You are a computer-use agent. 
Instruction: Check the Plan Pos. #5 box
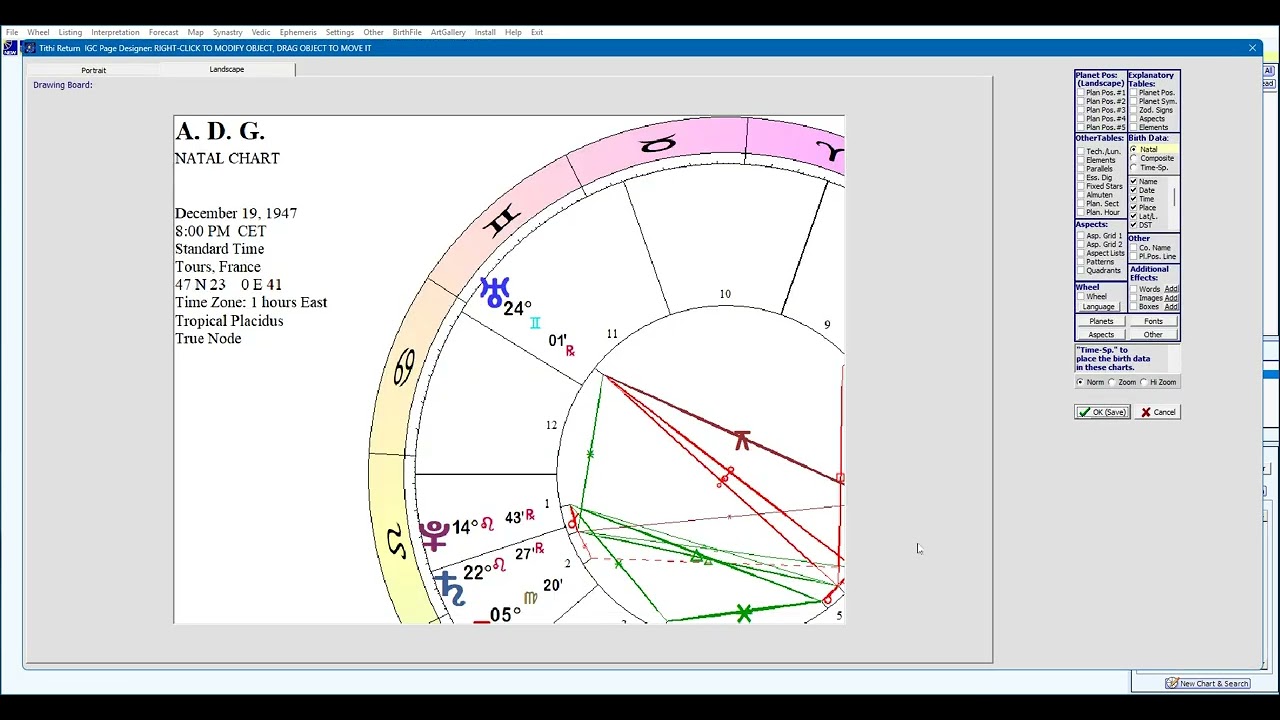coord(1081,127)
